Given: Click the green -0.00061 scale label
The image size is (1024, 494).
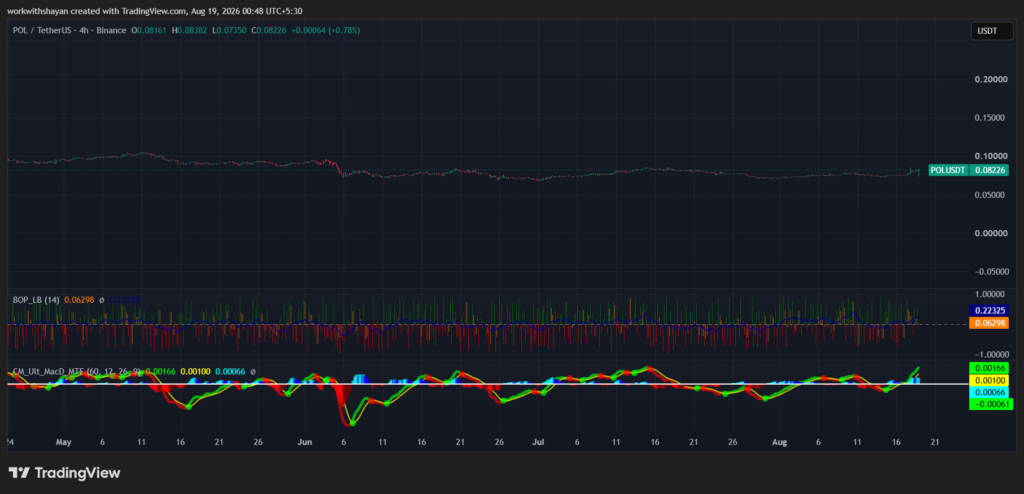Looking at the screenshot, I should tap(991, 404).
